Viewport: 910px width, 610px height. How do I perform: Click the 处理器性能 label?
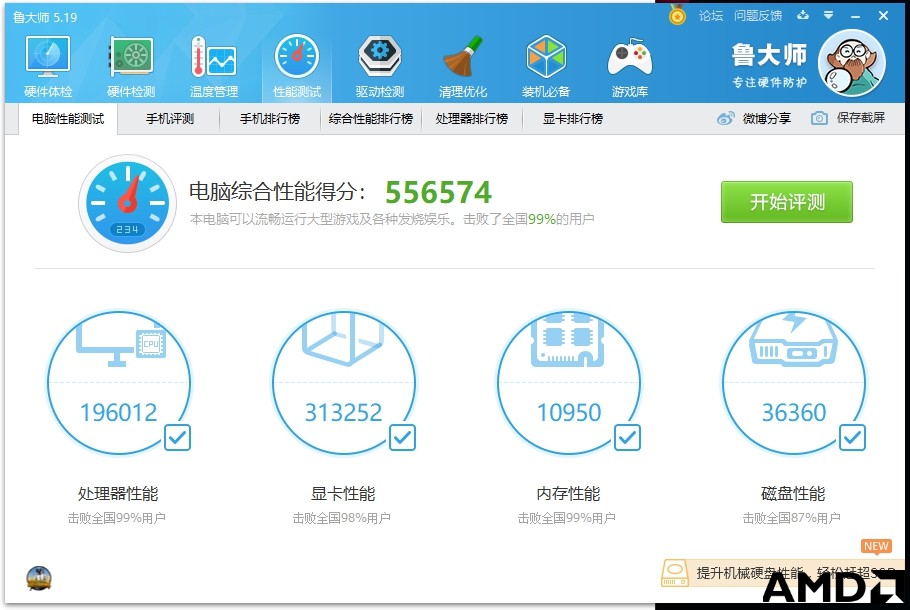pyautogui.click(x=118, y=494)
